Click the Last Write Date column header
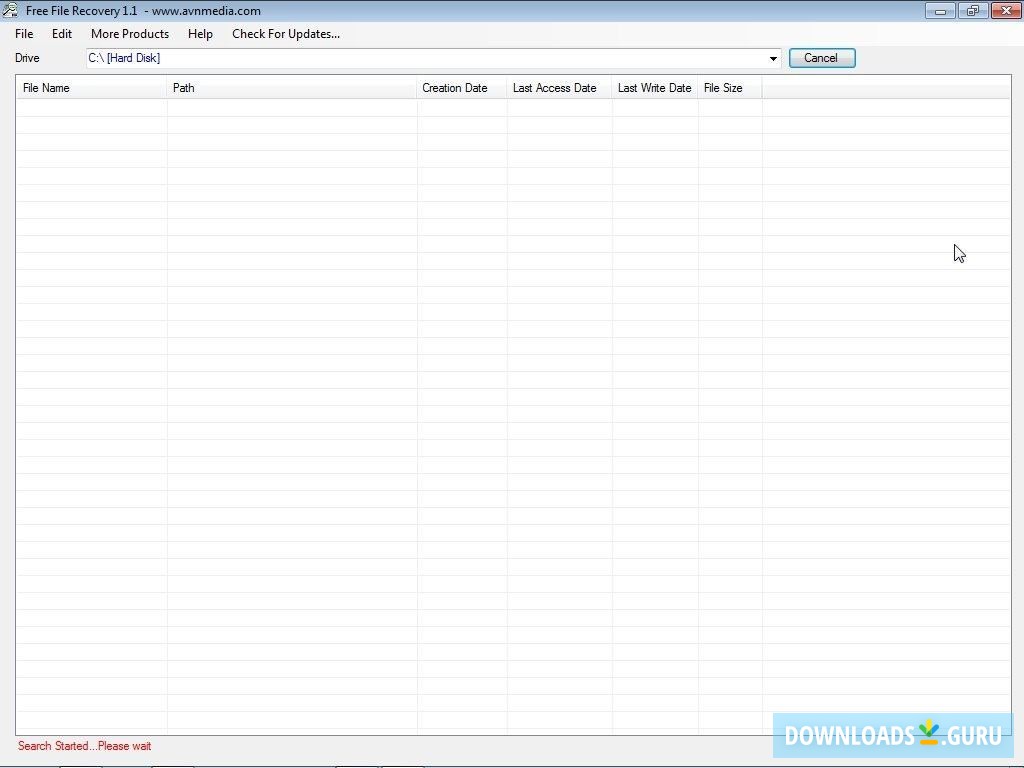Viewport: 1024px width, 768px height. click(654, 88)
